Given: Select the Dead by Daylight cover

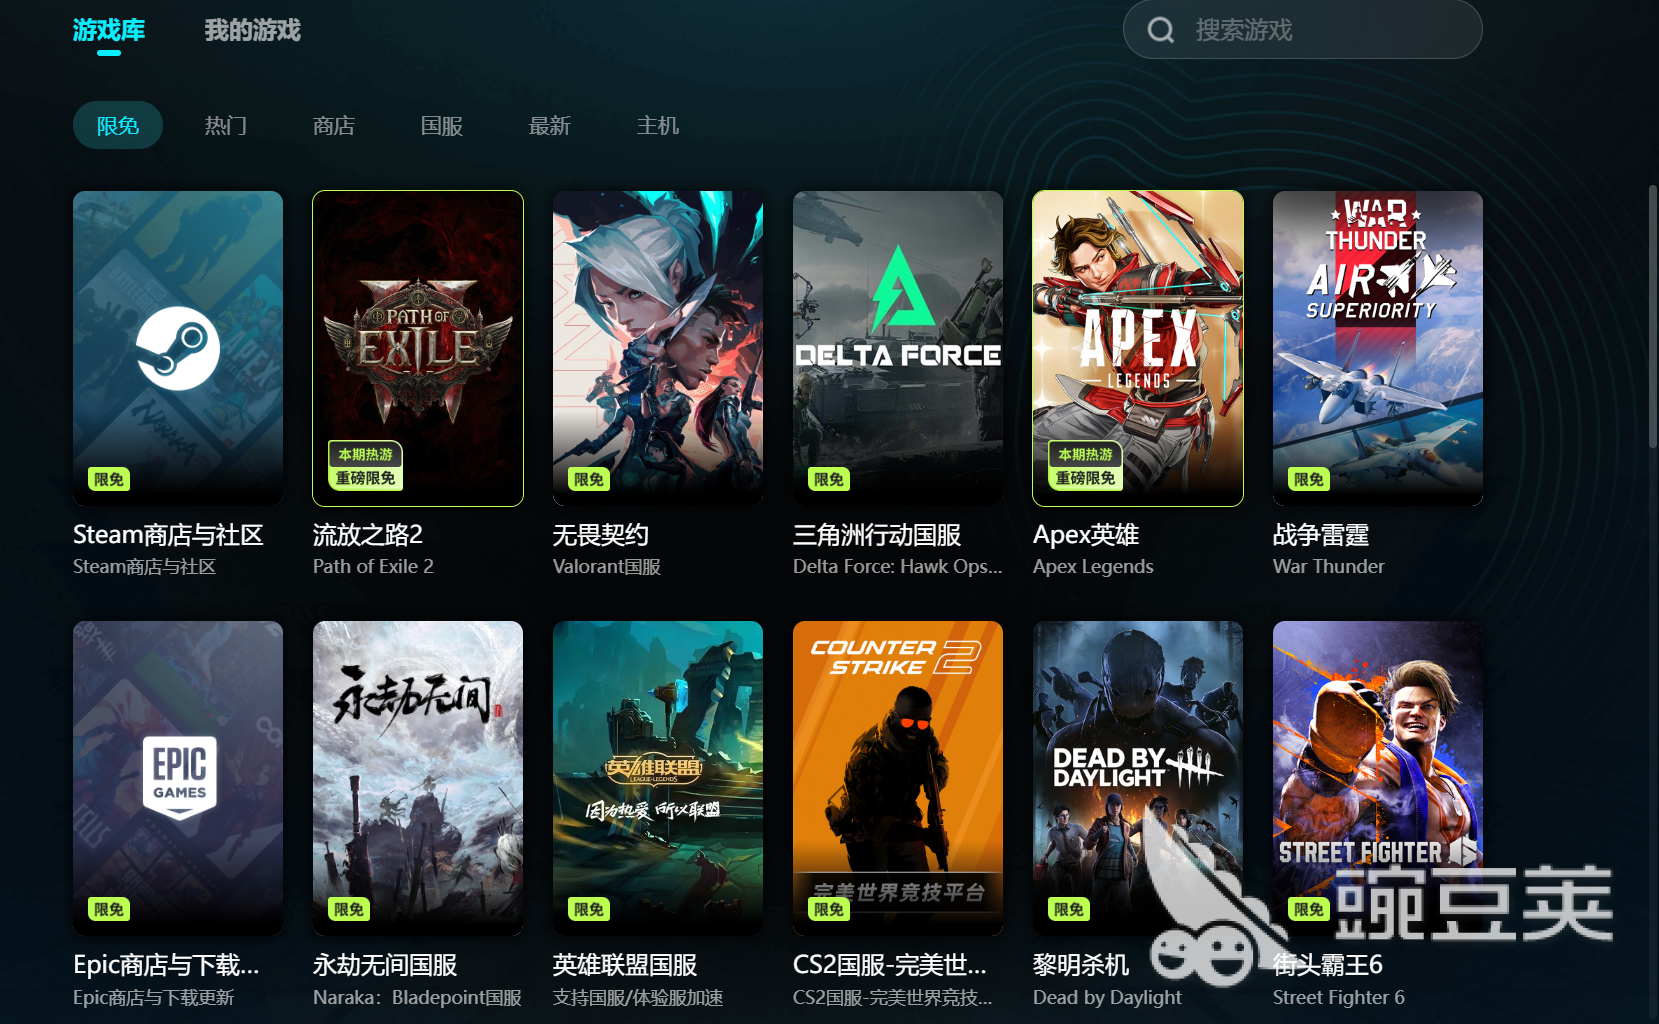Looking at the screenshot, I should coord(1138,778).
